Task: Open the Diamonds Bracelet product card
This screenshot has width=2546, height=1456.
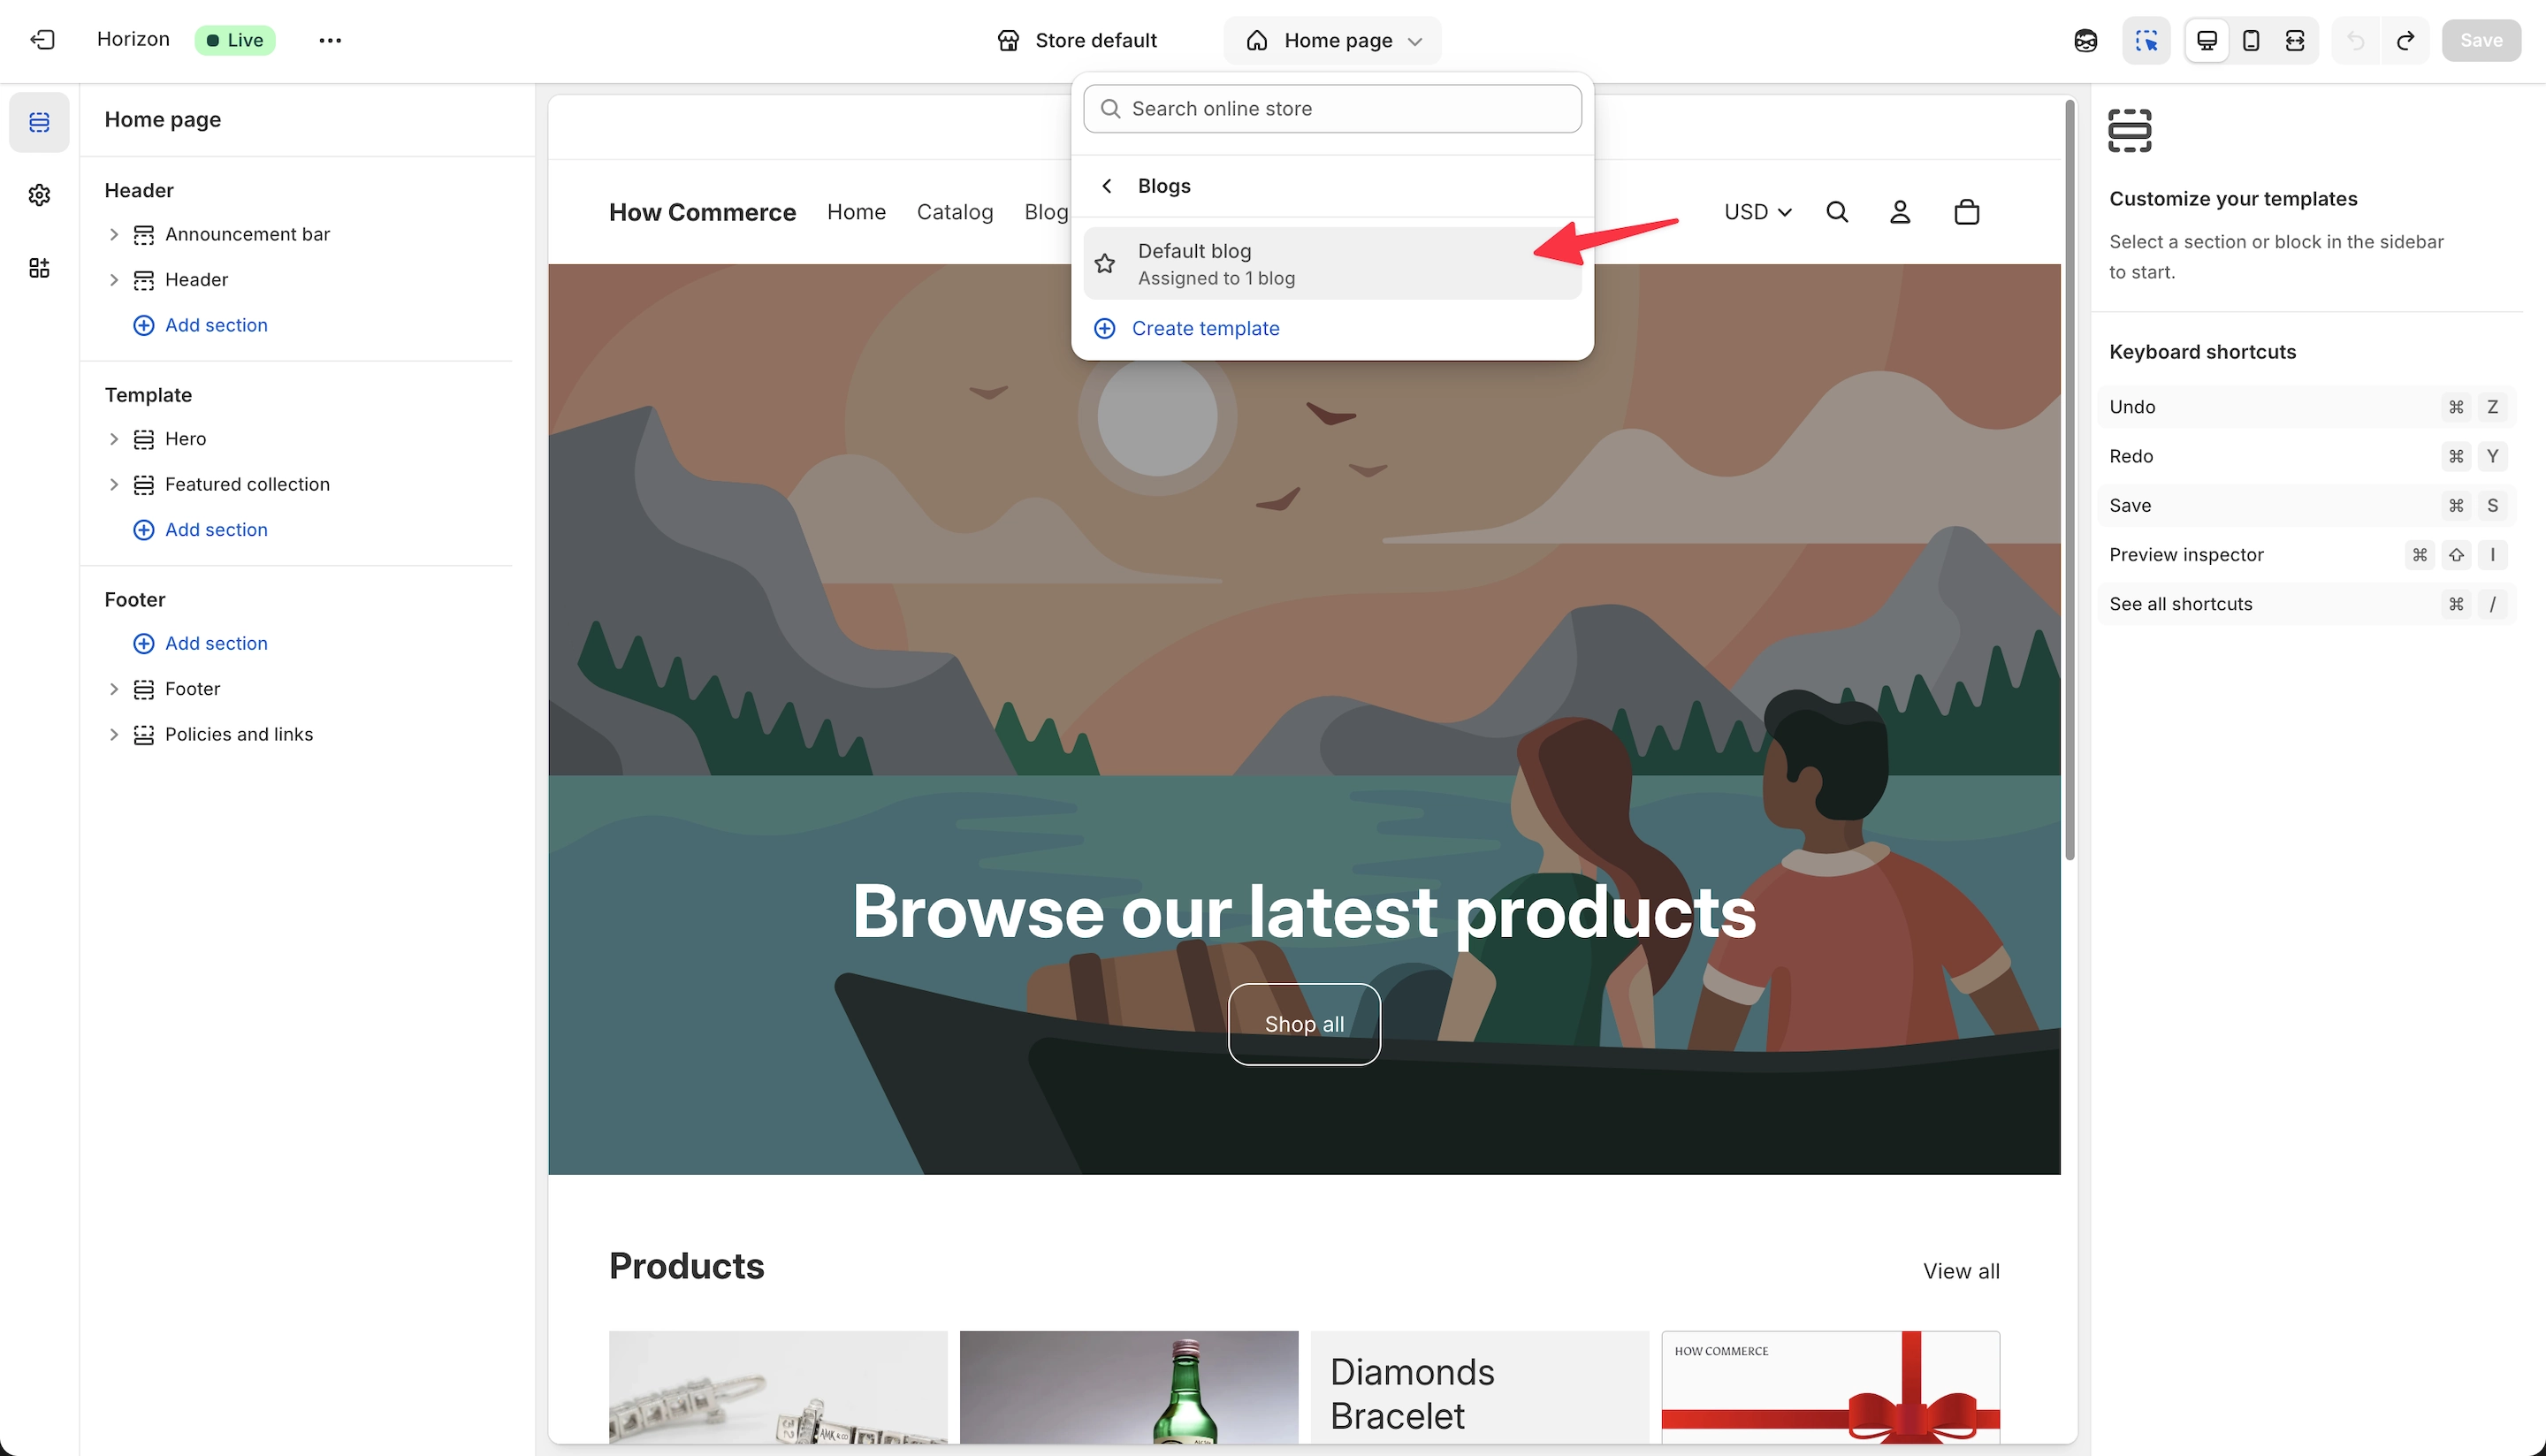Action: [1479, 1387]
